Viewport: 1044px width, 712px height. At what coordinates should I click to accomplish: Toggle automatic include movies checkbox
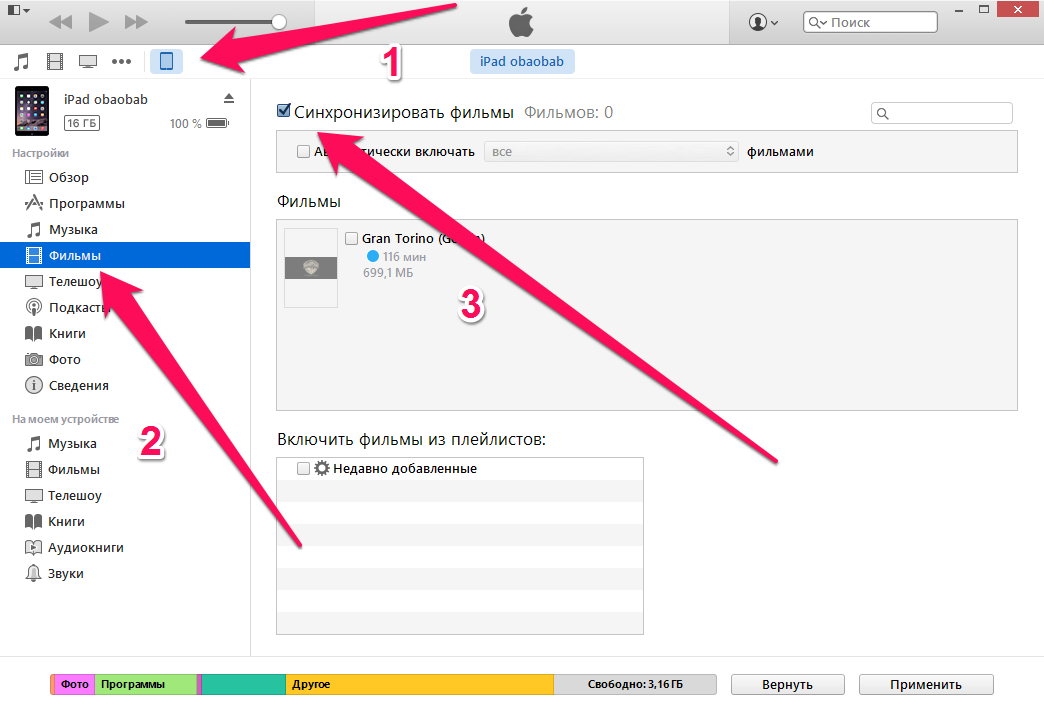coord(304,152)
